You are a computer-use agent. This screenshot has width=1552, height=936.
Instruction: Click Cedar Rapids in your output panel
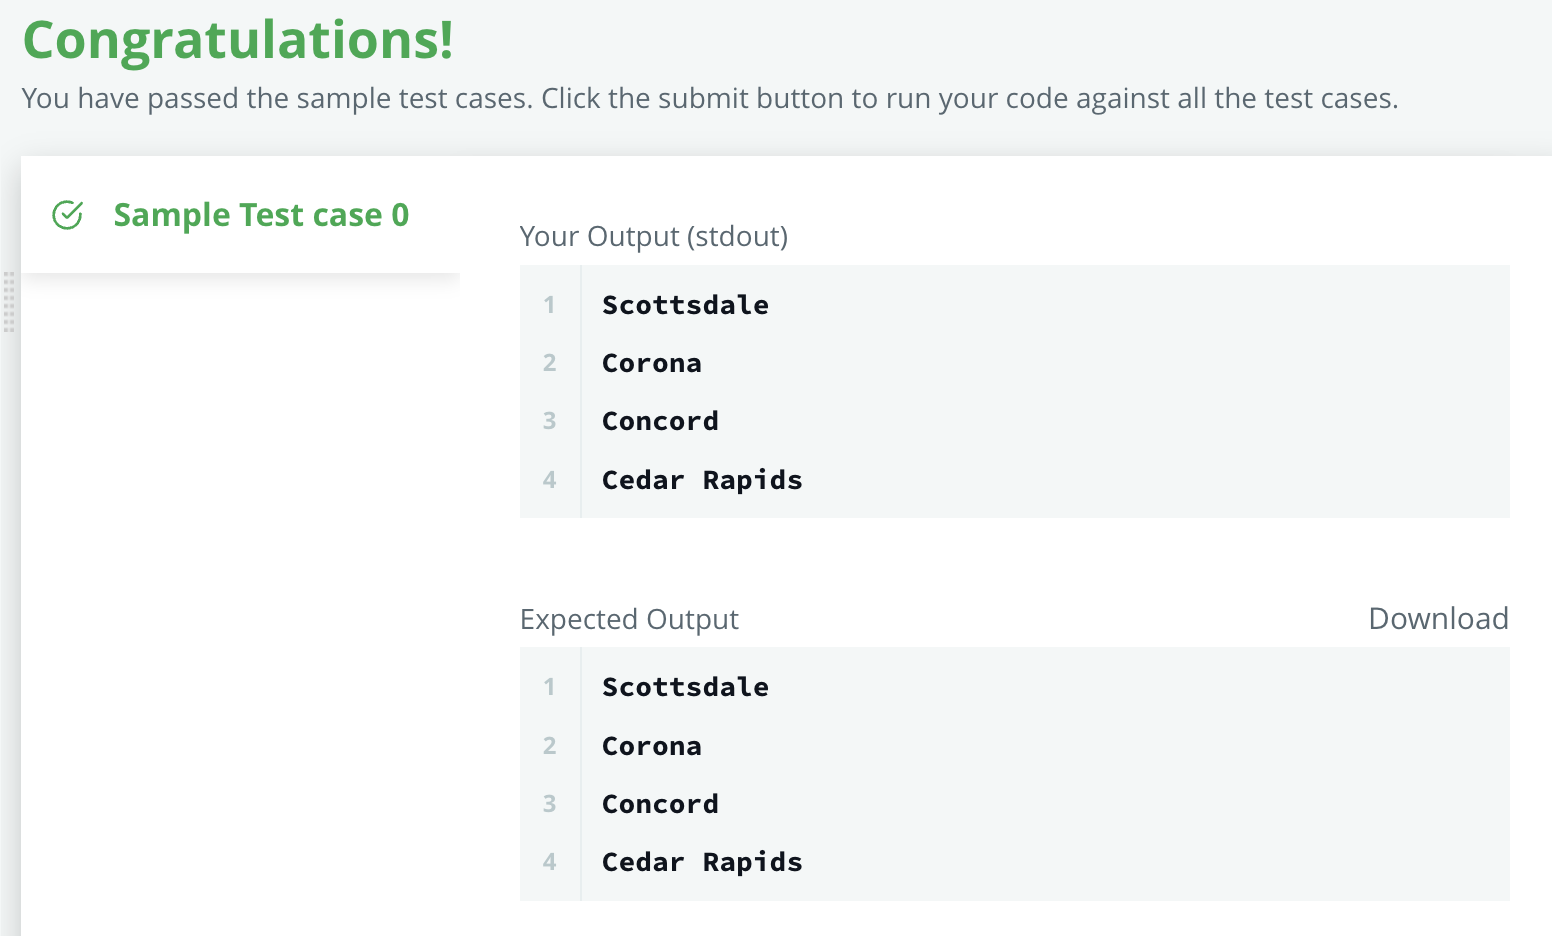coord(702,480)
